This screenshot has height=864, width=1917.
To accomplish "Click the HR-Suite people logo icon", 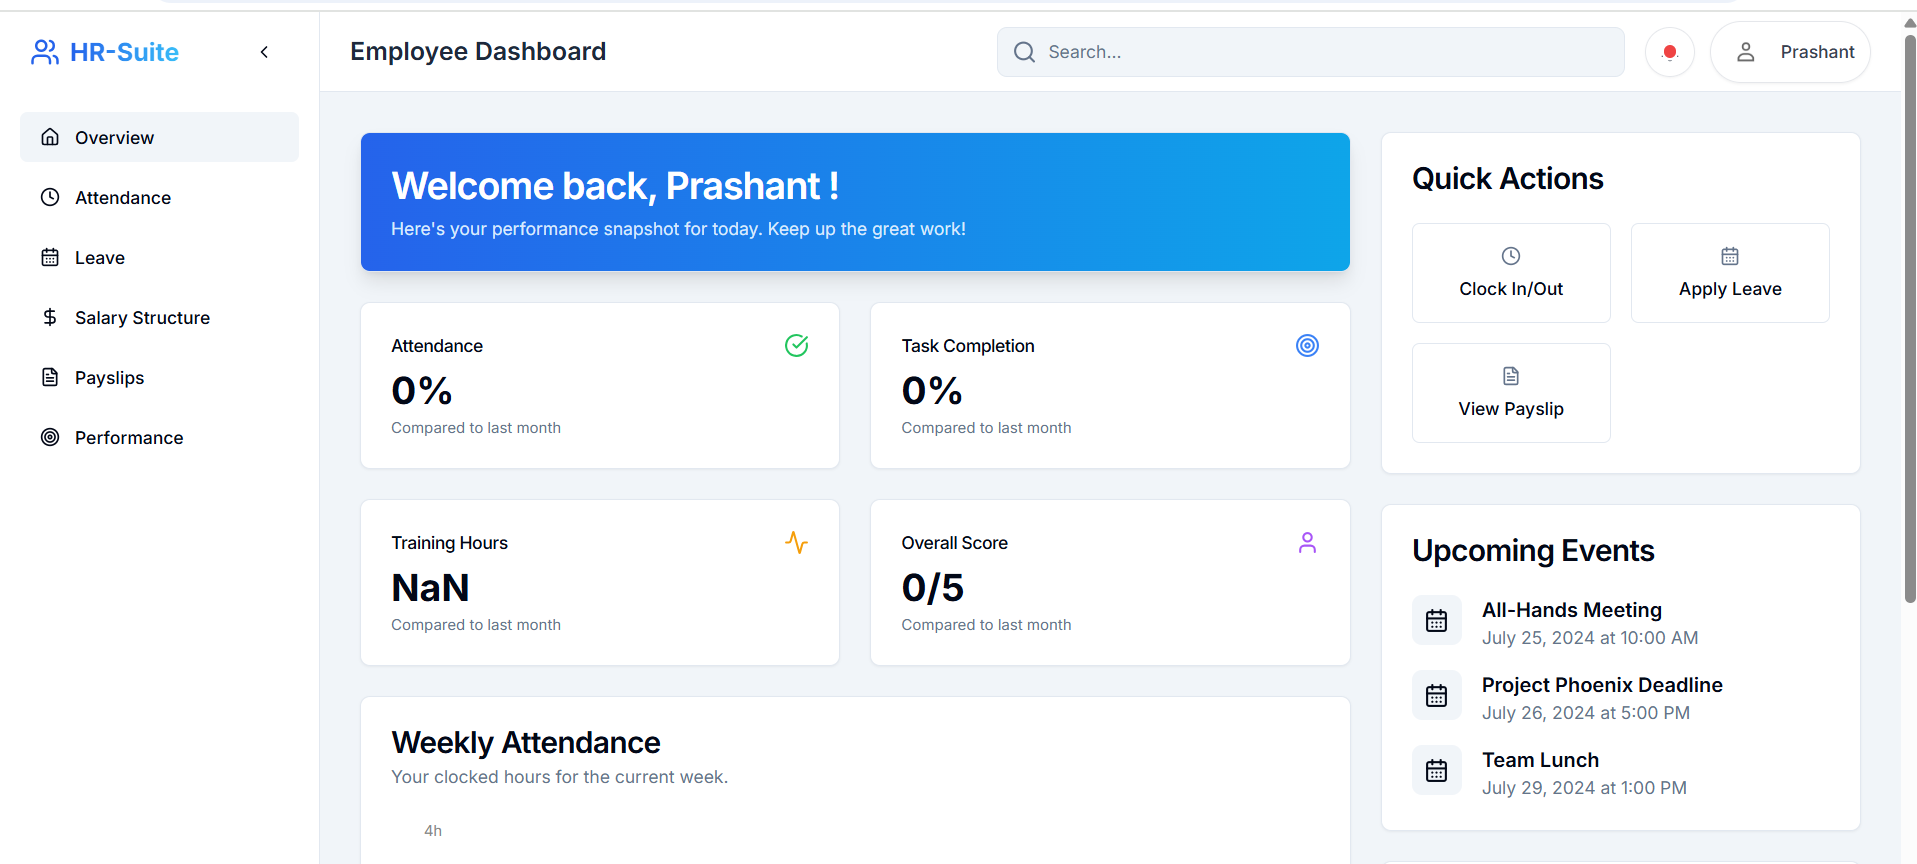I will pyautogui.click(x=45, y=52).
